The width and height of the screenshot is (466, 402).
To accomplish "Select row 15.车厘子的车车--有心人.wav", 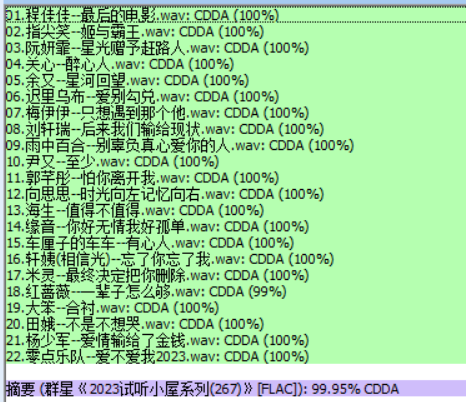I will coord(236,243).
